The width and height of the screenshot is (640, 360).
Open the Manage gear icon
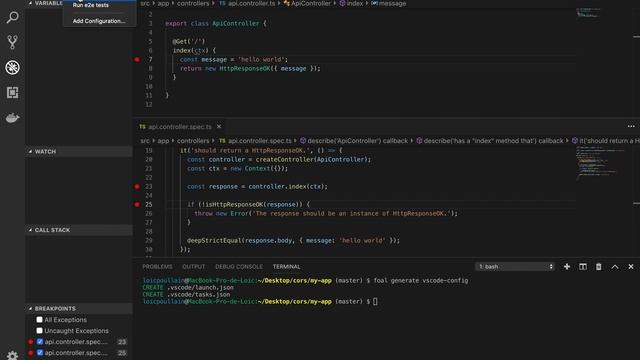pos(12,355)
